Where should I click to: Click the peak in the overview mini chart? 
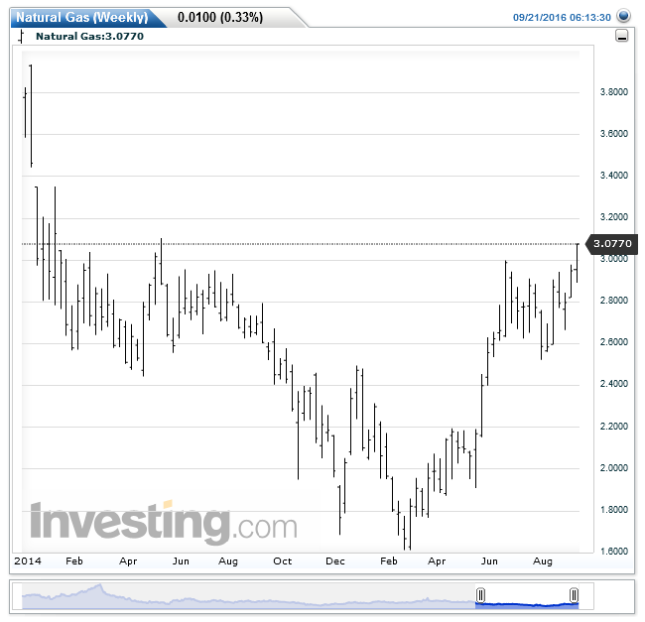(x=99, y=585)
